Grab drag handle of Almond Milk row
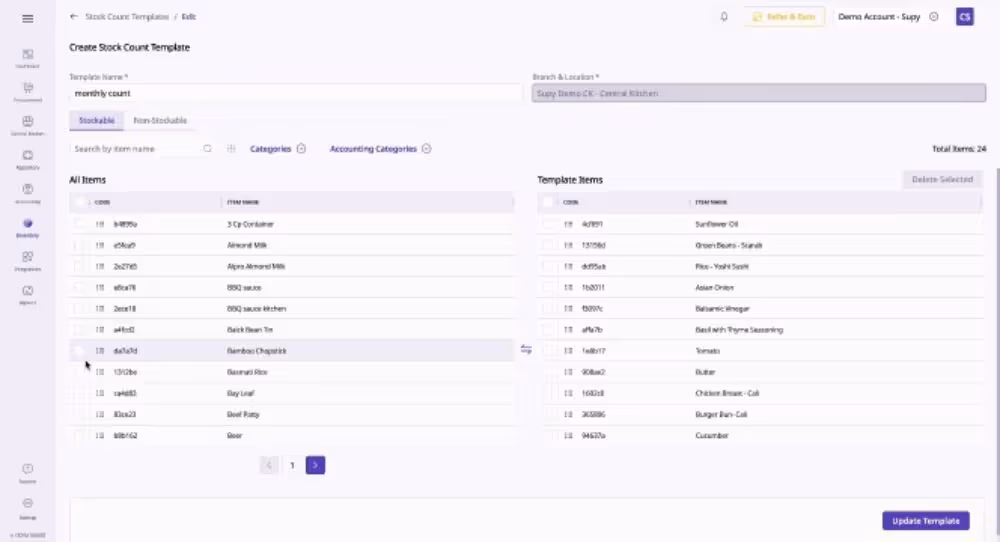The width and height of the screenshot is (1000, 542). click(x=99, y=245)
